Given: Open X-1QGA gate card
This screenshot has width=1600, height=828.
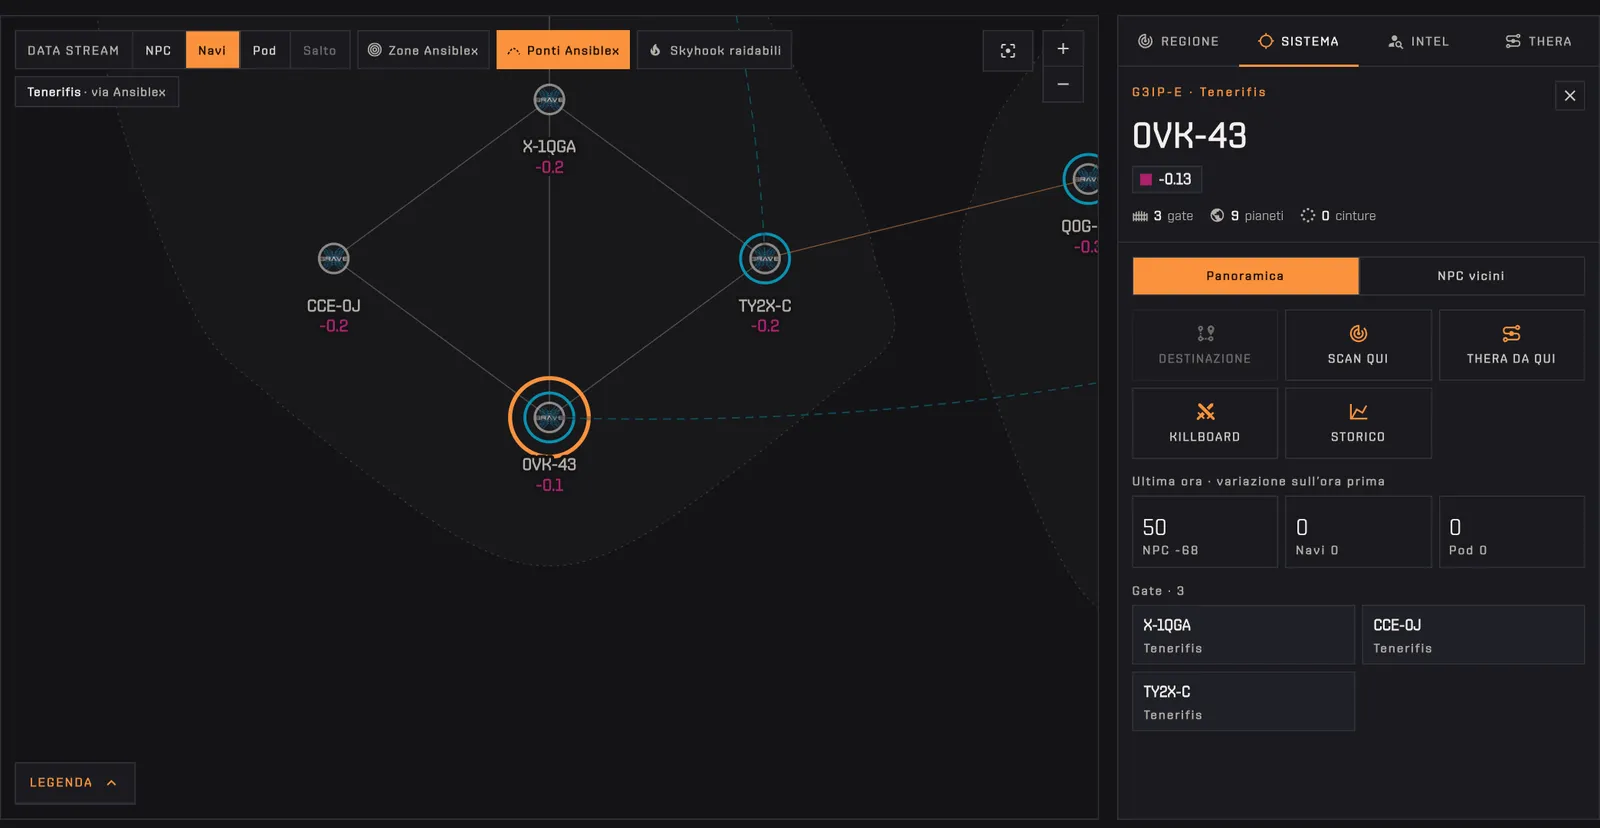Looking at the screenshot, I should pyautogui.click(x=1243, y=635).
